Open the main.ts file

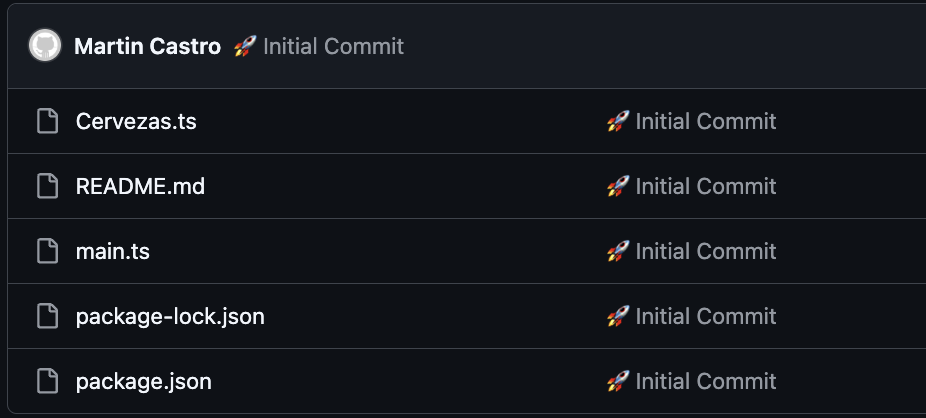(x=112, y=251)
